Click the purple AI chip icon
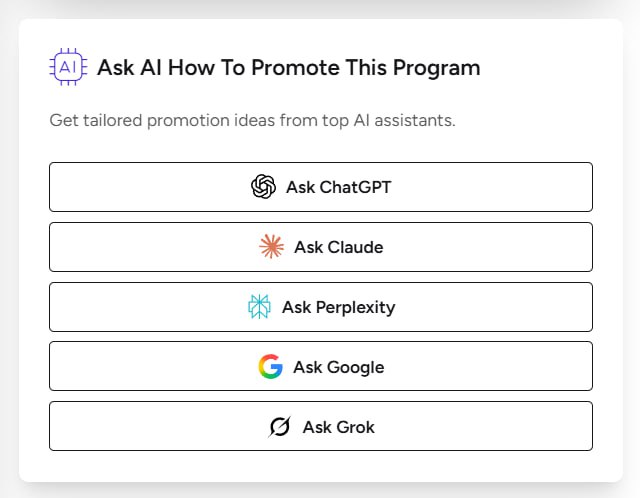The image size is (640, 498). coord(68,67)
